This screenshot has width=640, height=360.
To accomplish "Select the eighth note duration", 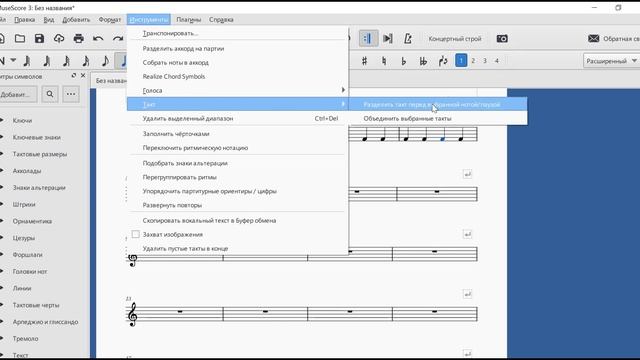I will click(x=105, y=61).
